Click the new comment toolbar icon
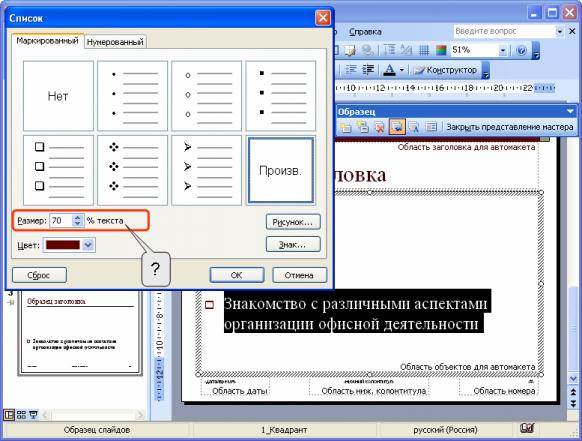This screenshot has width=582, height=441. 351,50
